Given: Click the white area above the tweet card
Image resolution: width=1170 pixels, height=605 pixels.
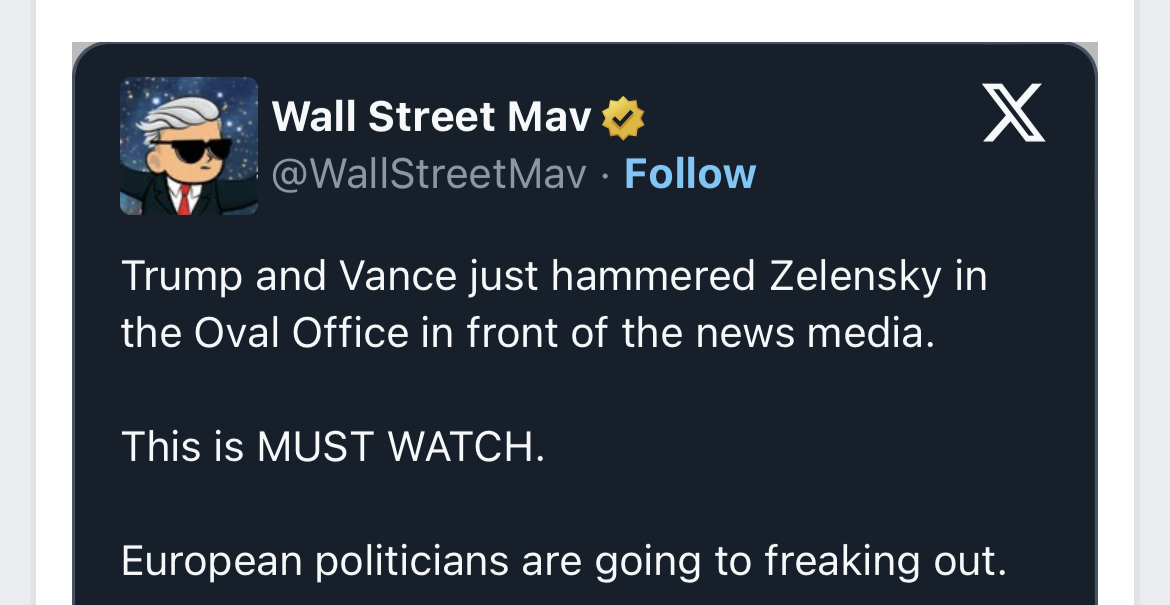Looking at the screenshot, I should tap(585, 18).
